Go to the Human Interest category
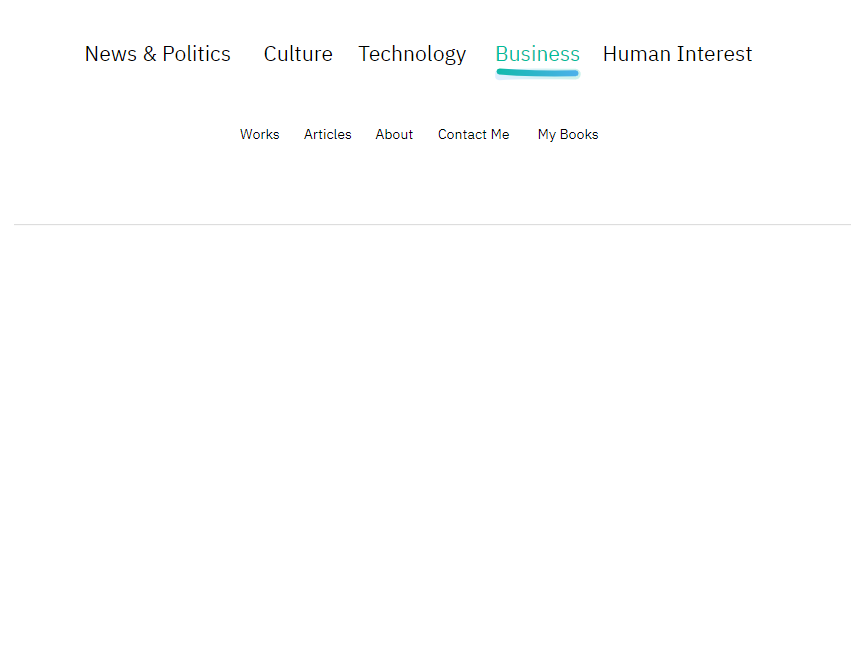This screenshot has height=655, width=865. tap(677, 54)
